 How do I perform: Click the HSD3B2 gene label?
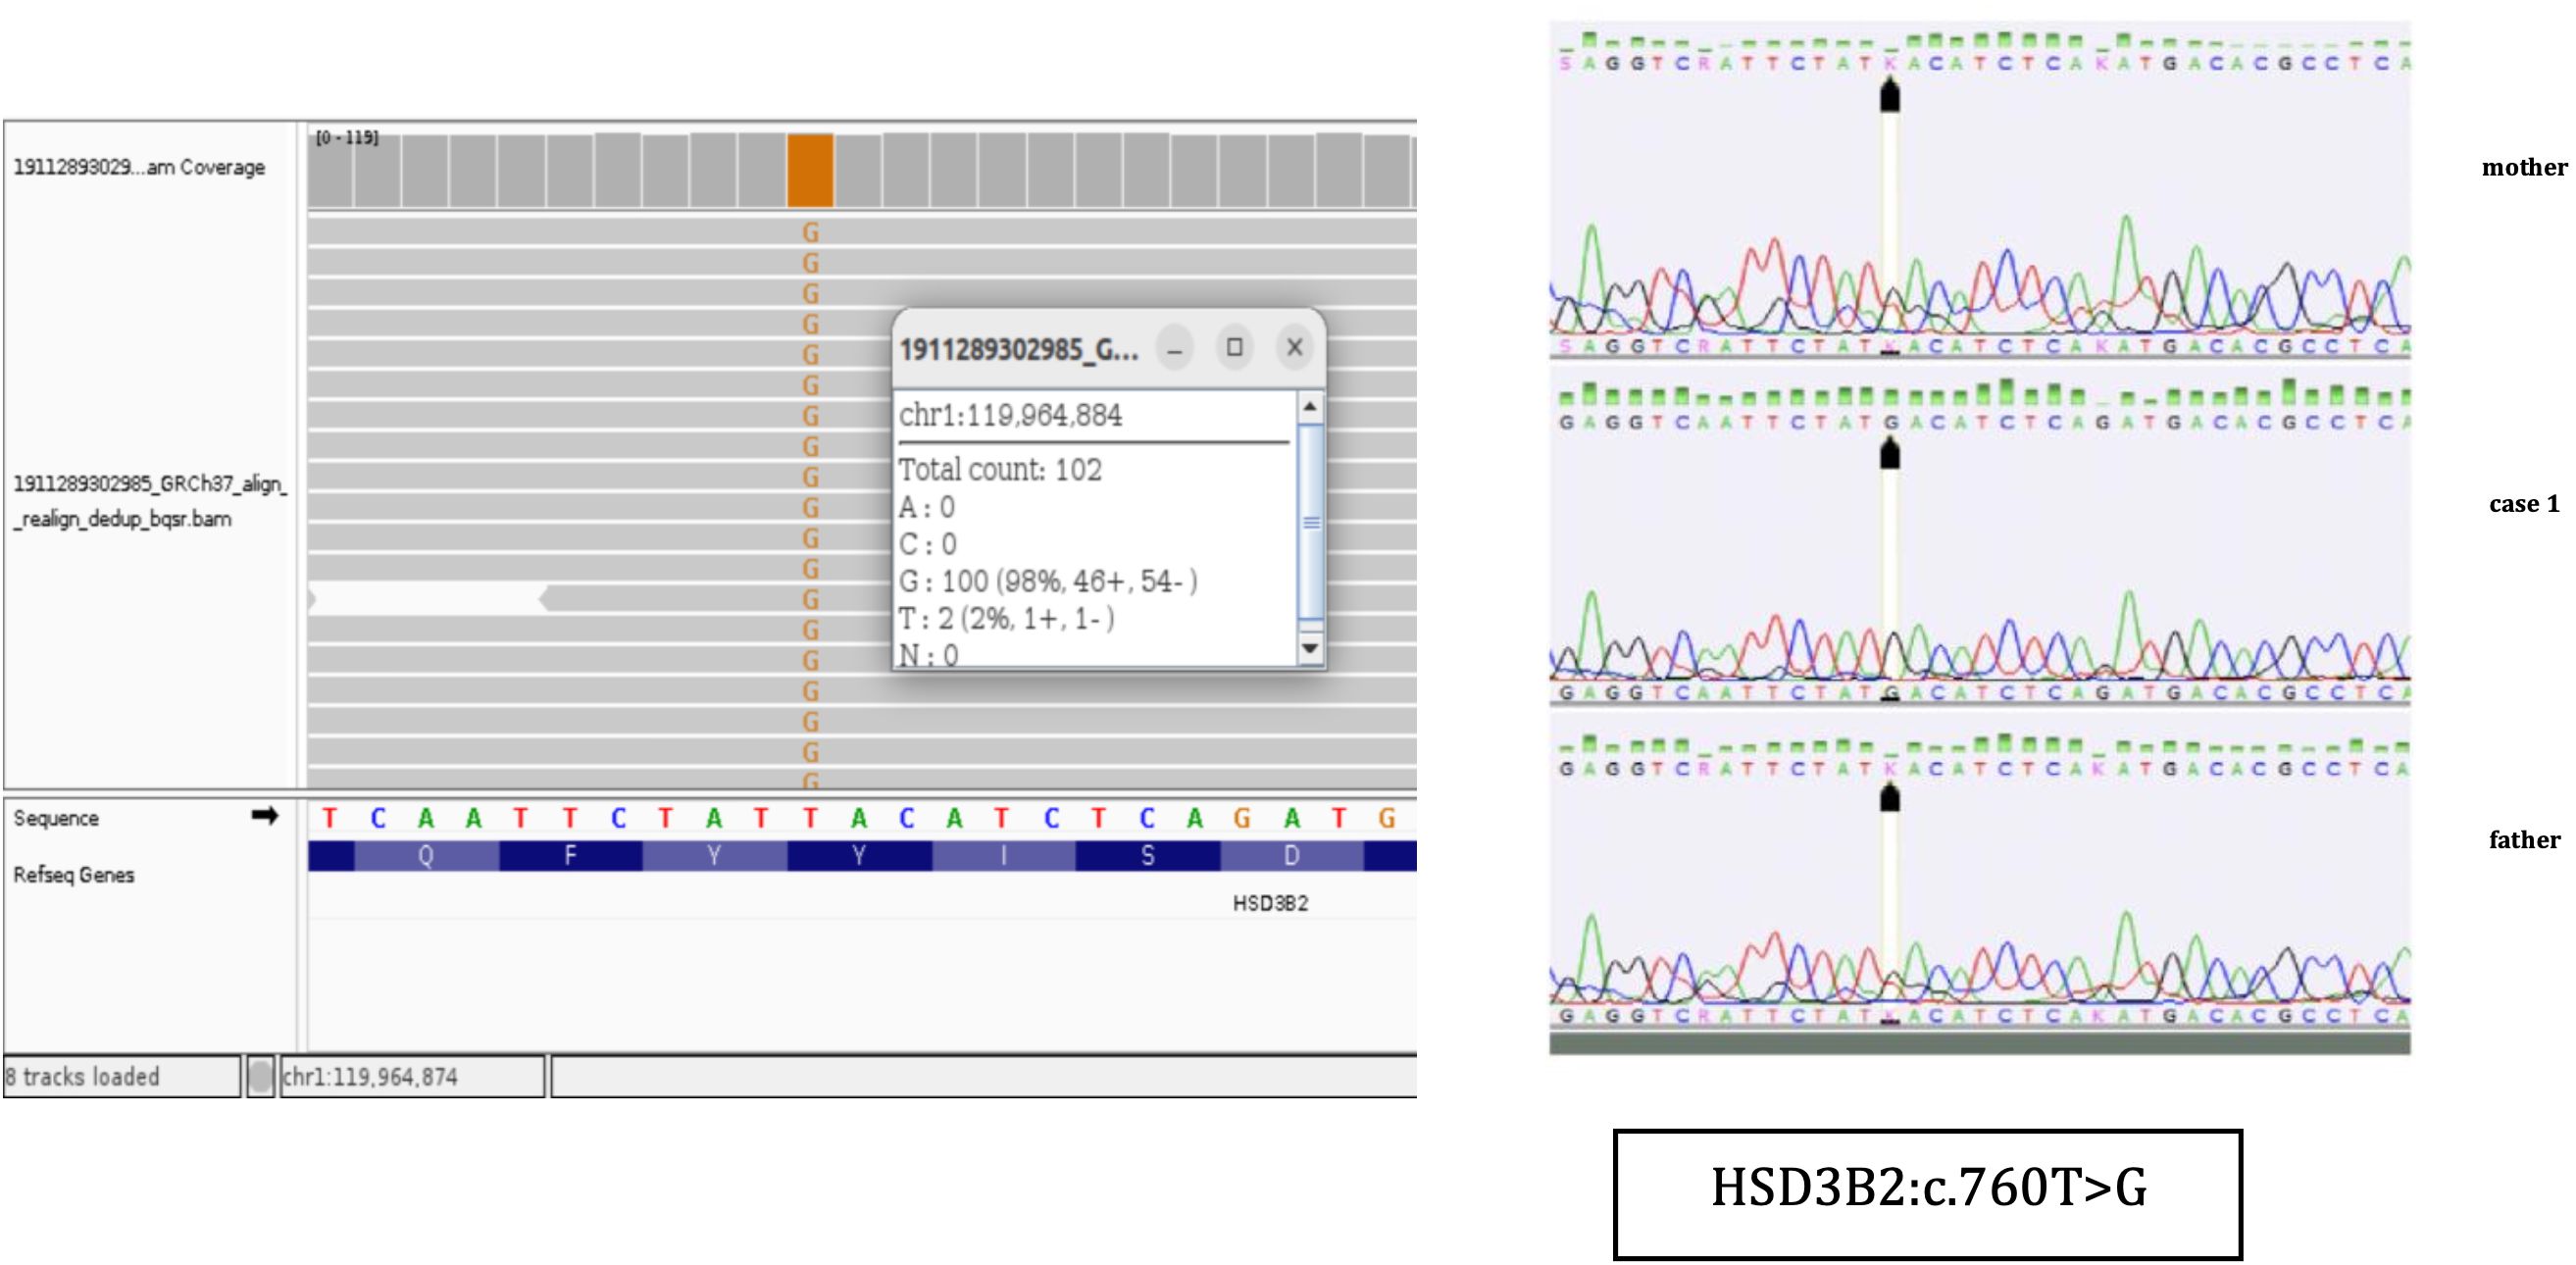[x=1270, y=903]
